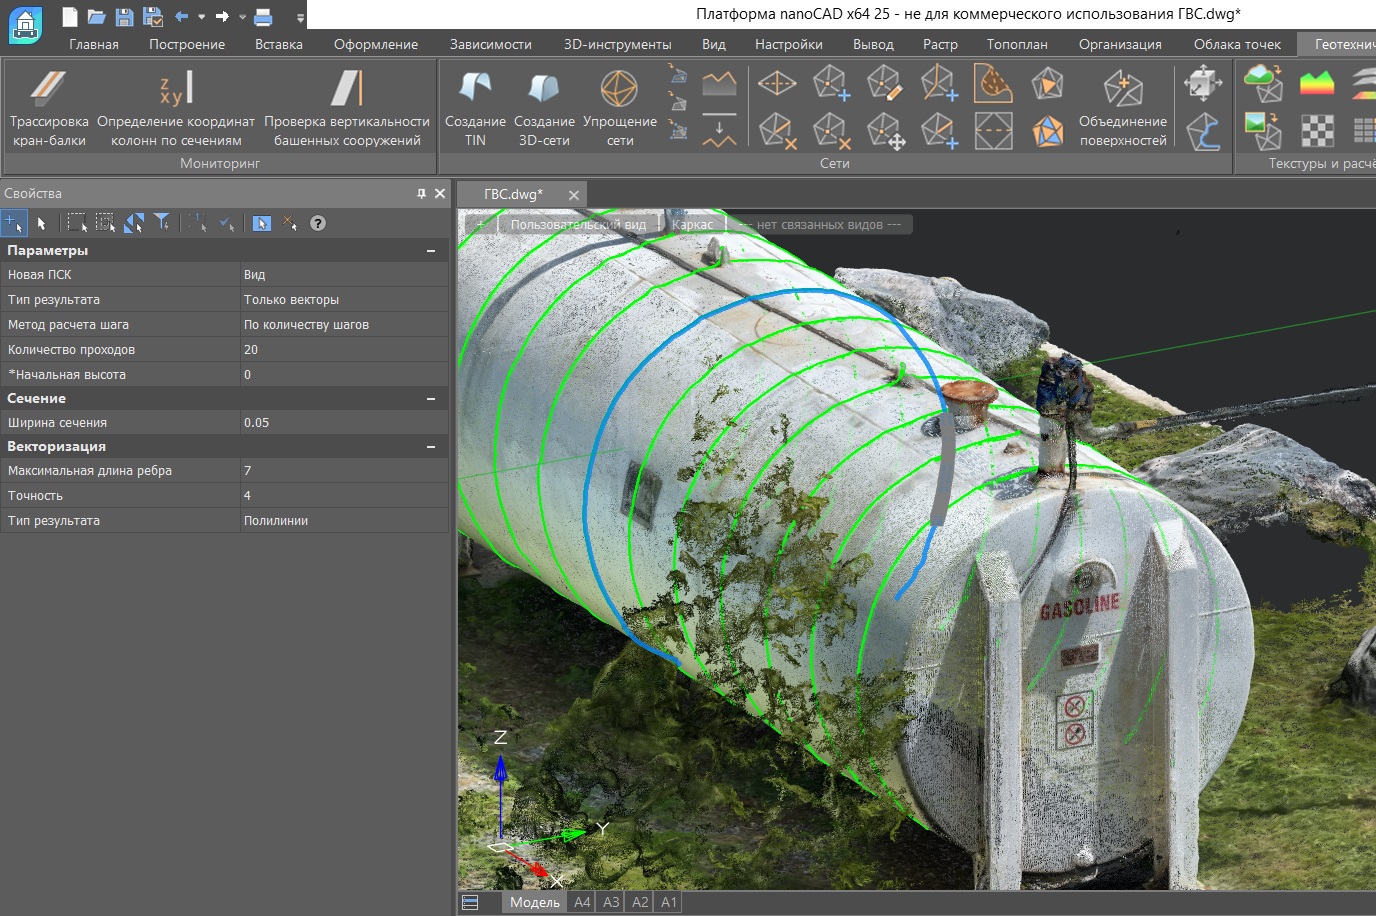Open the undo history dropdown arrow
This screenshot has height=916, width=1376.
pos(201,17)
